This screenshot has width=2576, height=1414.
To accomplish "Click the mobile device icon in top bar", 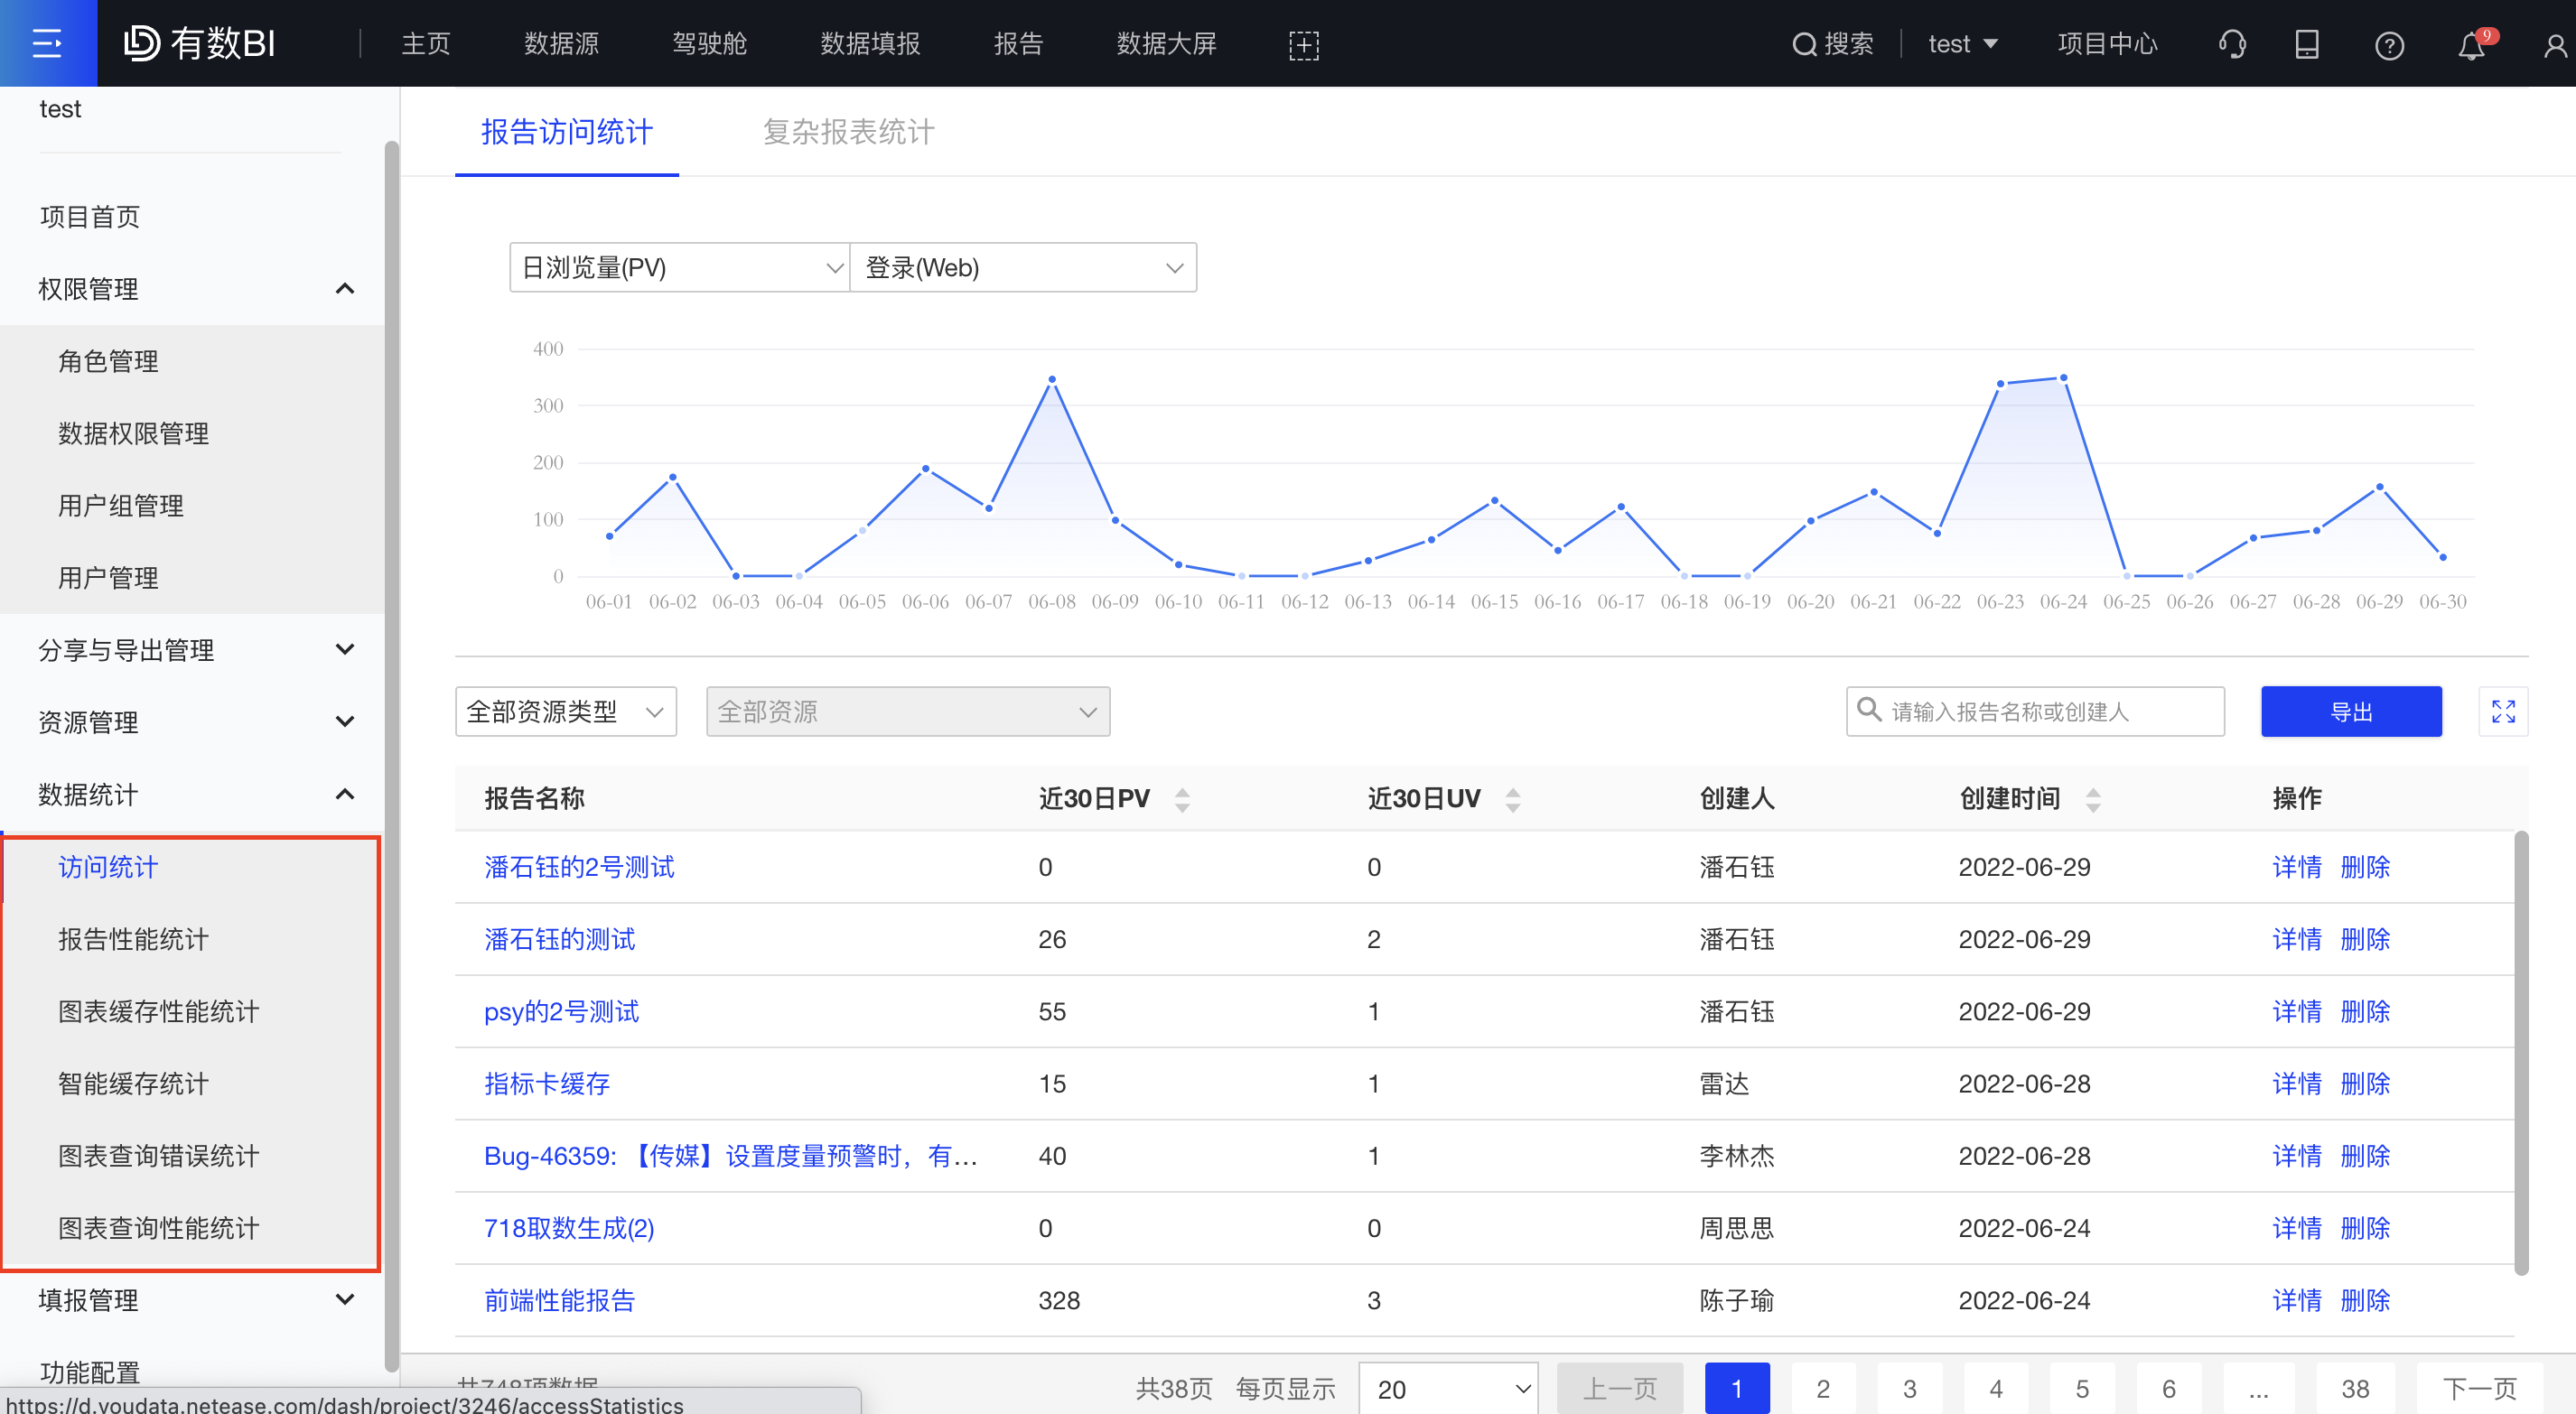I will coord(2306,43).
